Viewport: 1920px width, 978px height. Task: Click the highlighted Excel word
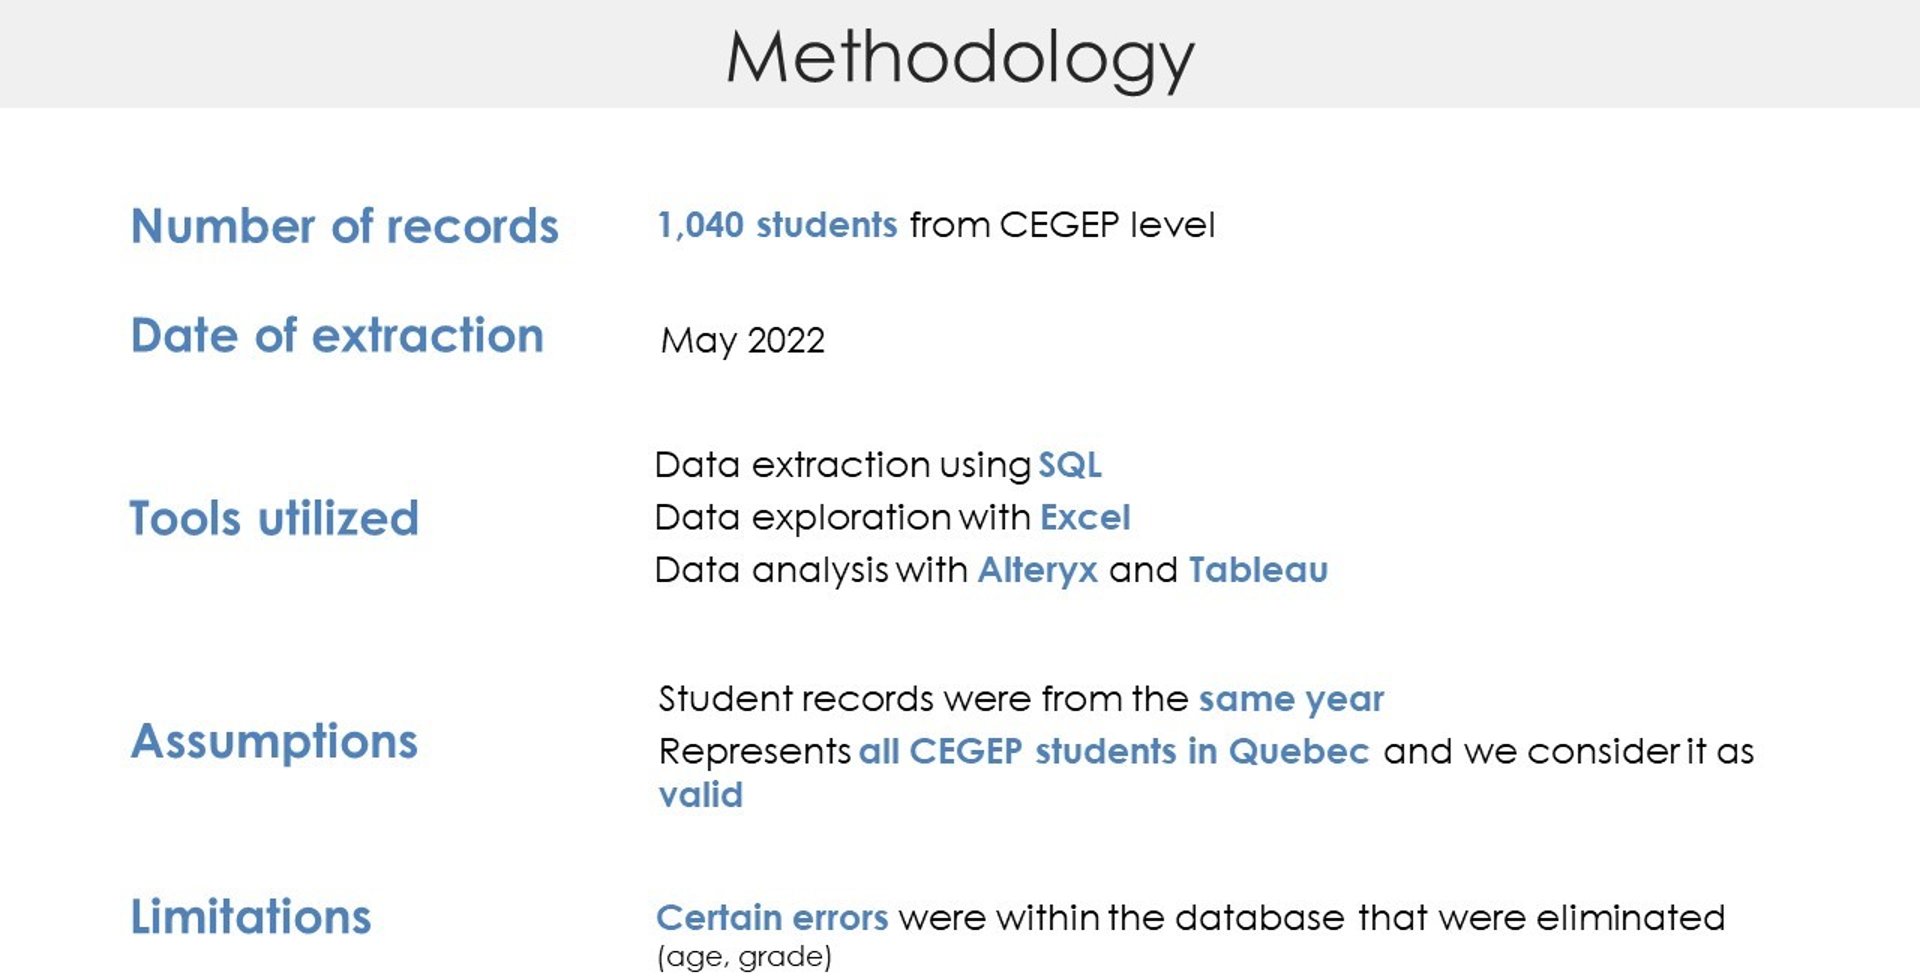coord(1085,517)
